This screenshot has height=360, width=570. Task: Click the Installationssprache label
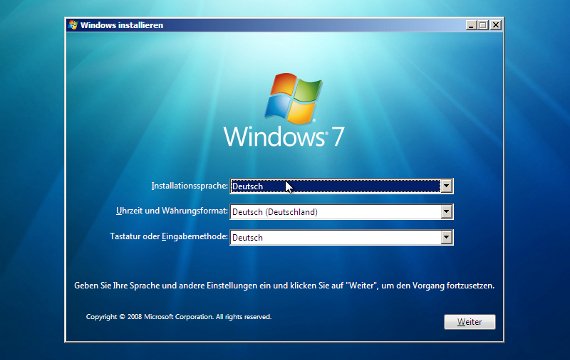coord(189,186)
